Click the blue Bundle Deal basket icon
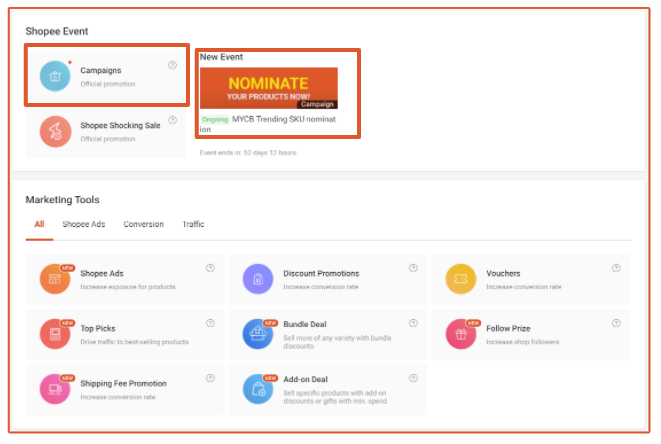661x444 pixels. (258, 334)
